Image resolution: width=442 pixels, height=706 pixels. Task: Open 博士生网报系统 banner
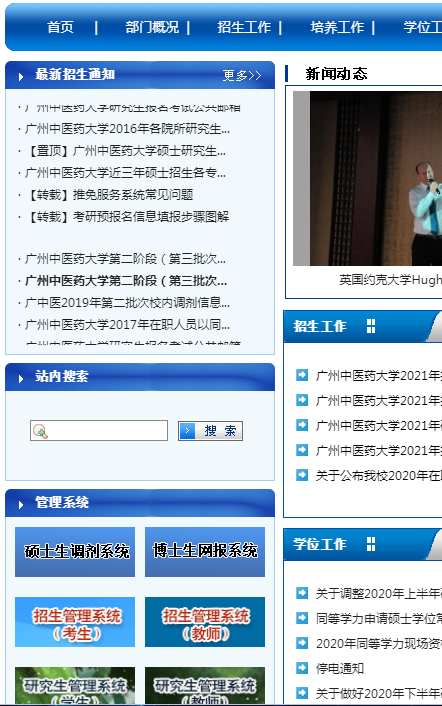205,552
